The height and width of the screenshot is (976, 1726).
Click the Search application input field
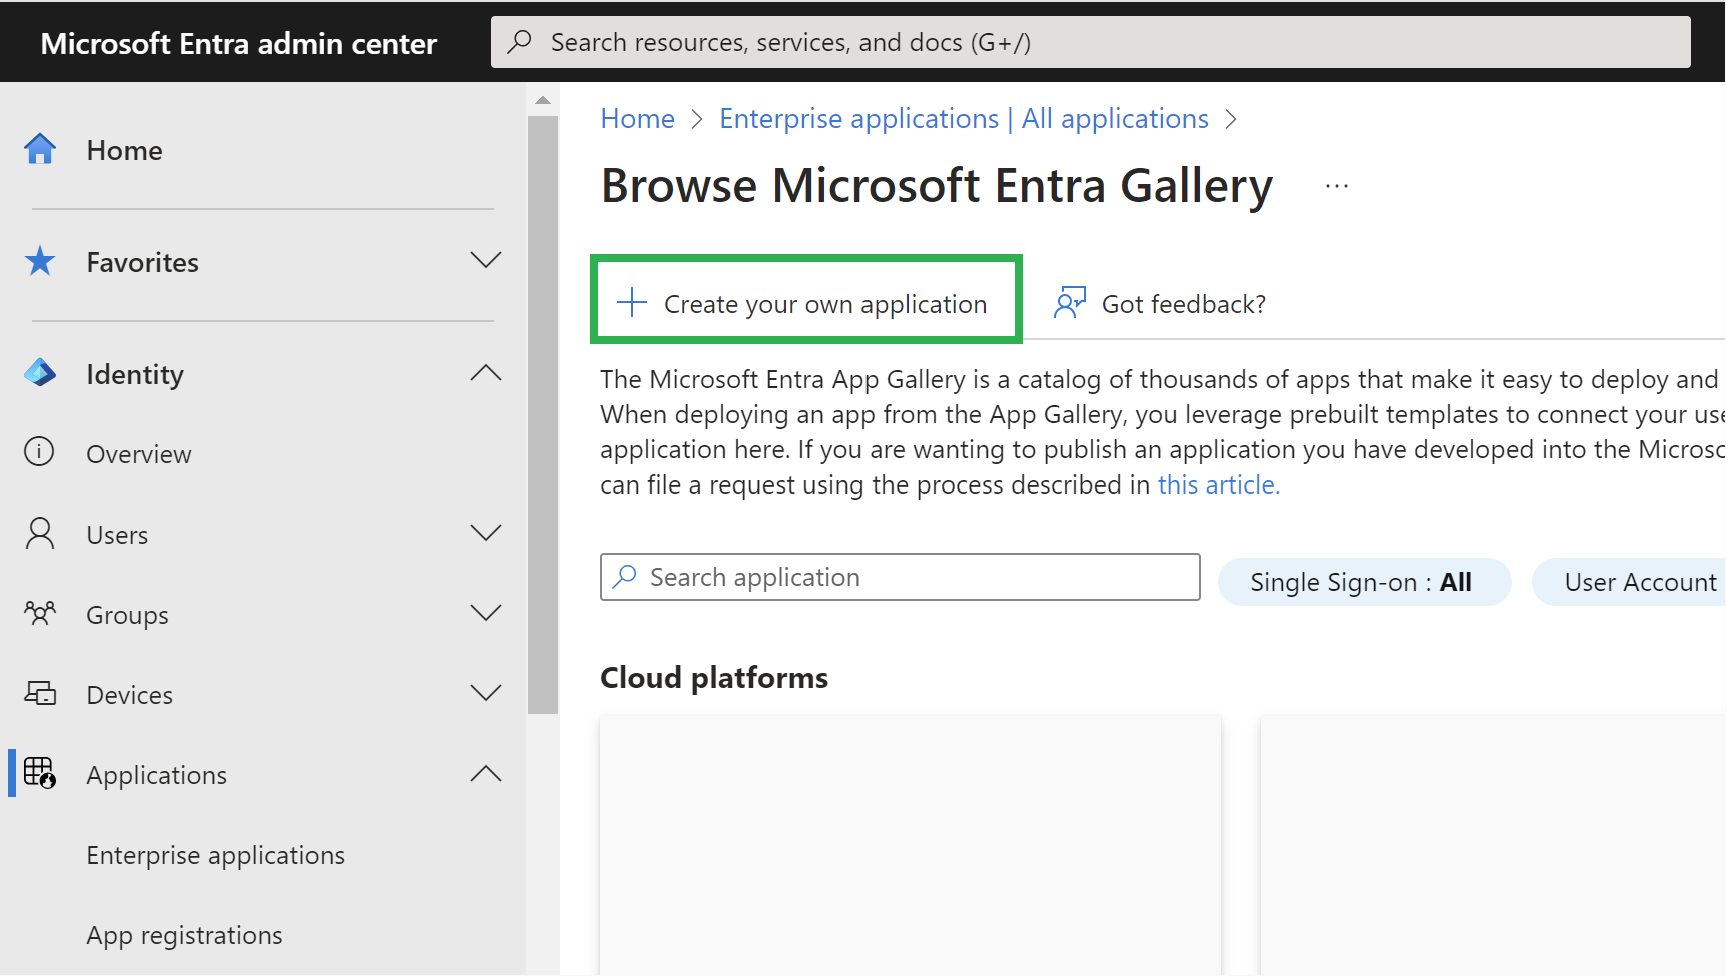pyautogui.click(x=900, y=577)
